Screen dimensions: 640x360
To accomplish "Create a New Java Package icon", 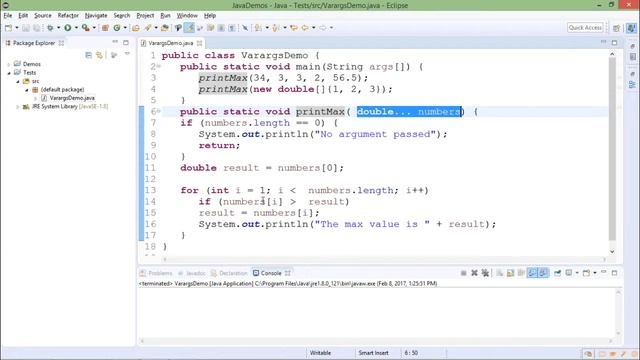I will pos(105,28).
